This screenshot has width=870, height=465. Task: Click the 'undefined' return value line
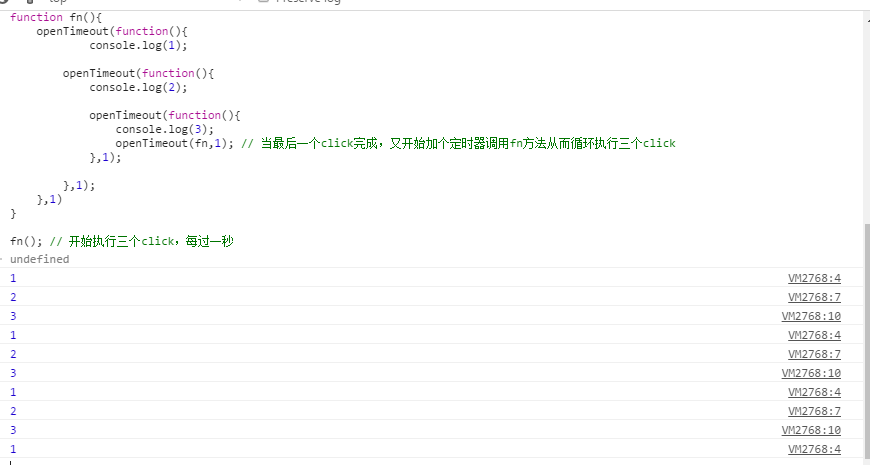coord(39,259)
